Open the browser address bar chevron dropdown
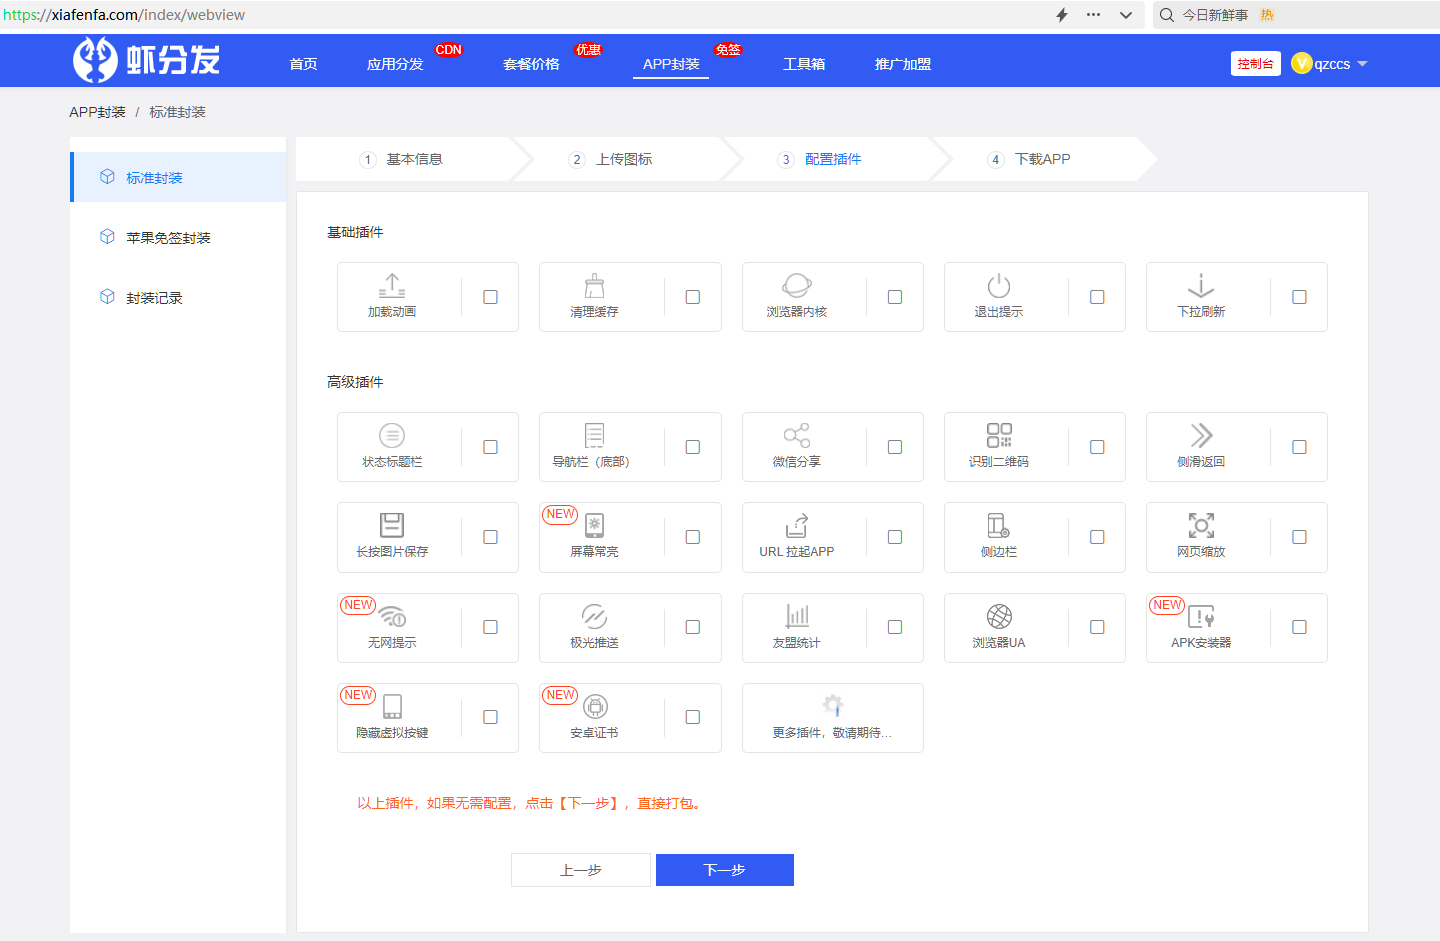 (1126, 15)
